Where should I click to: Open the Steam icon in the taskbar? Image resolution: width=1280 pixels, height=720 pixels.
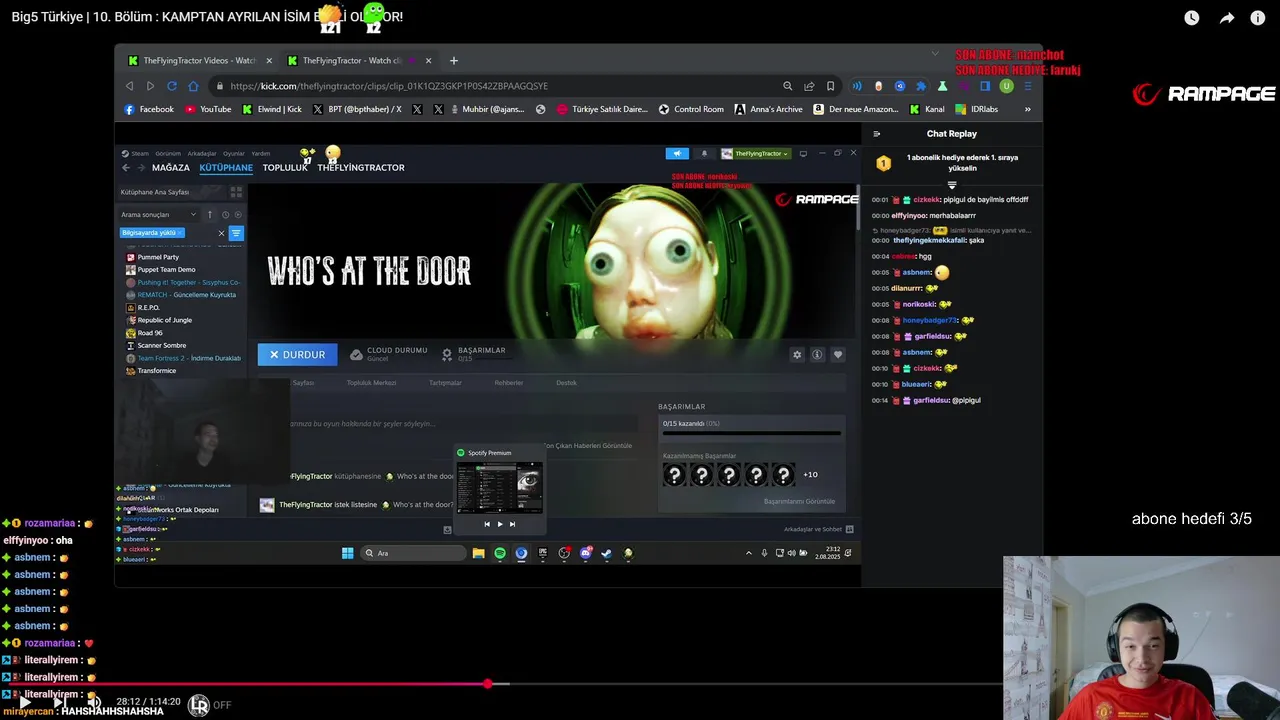[607, 553]
